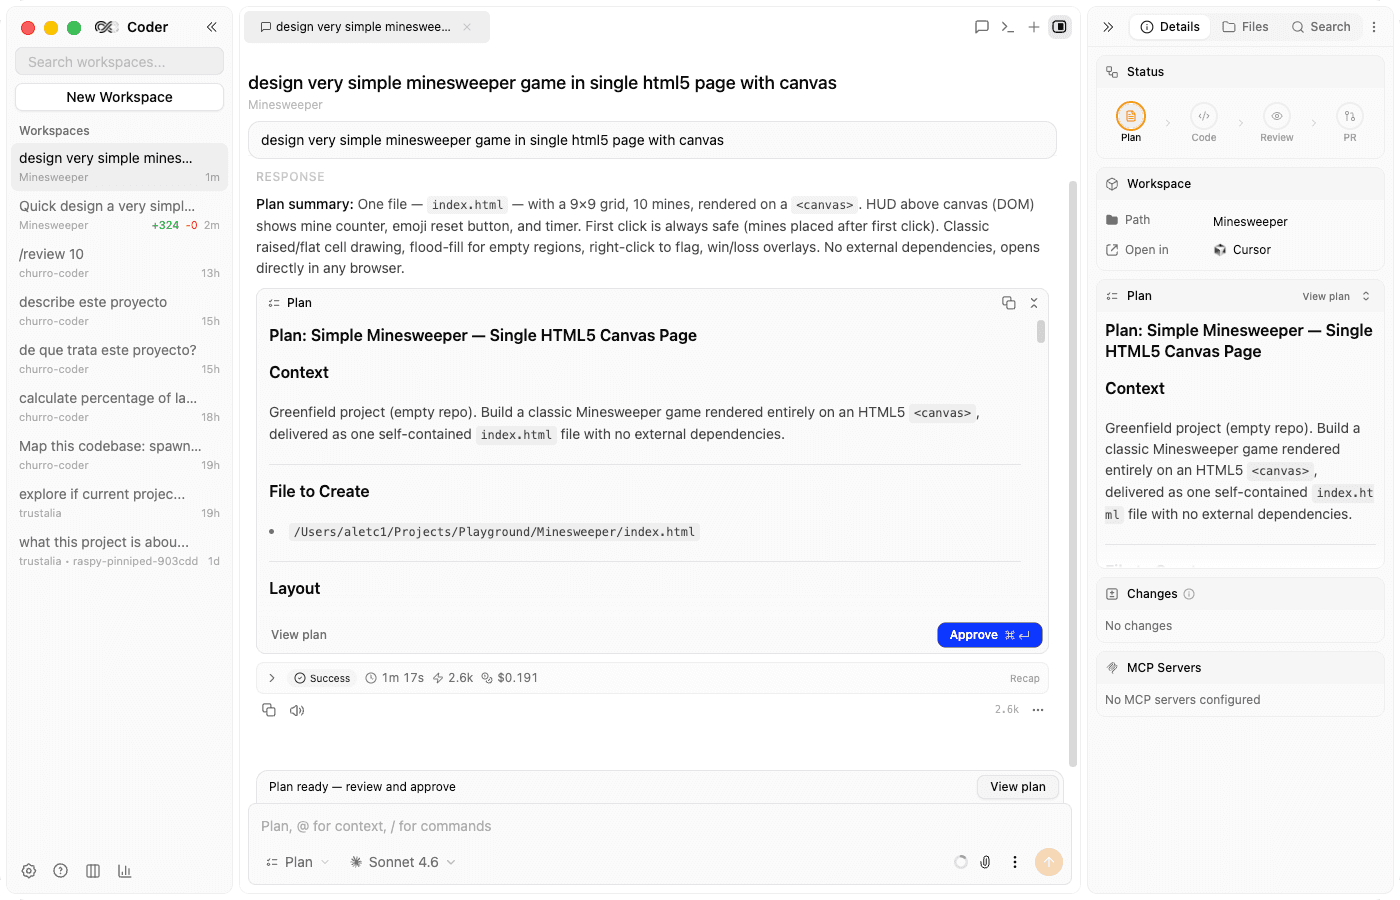Click the New Workspace button
The height and width of the screenshot is (900, 1400).
pyautogui.click(x=120, y=97)
